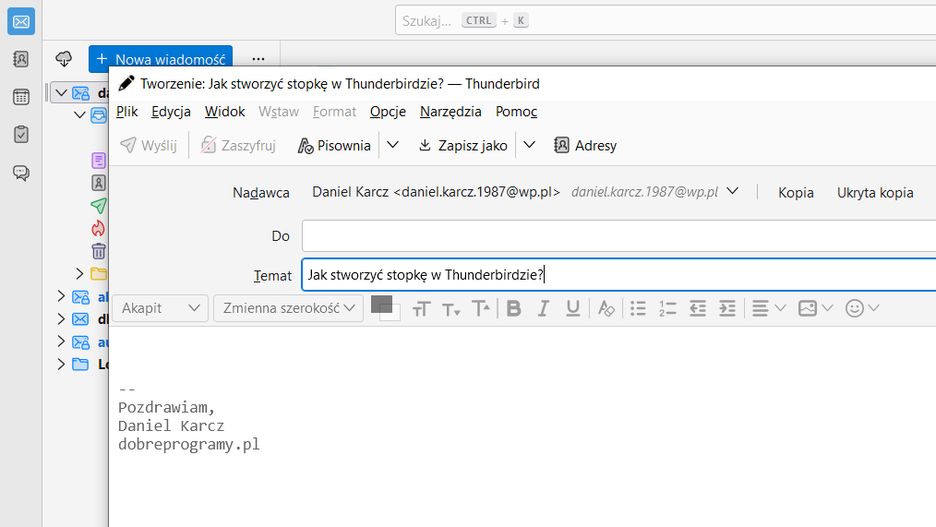Select the Trash folder icon

[98, 251]
